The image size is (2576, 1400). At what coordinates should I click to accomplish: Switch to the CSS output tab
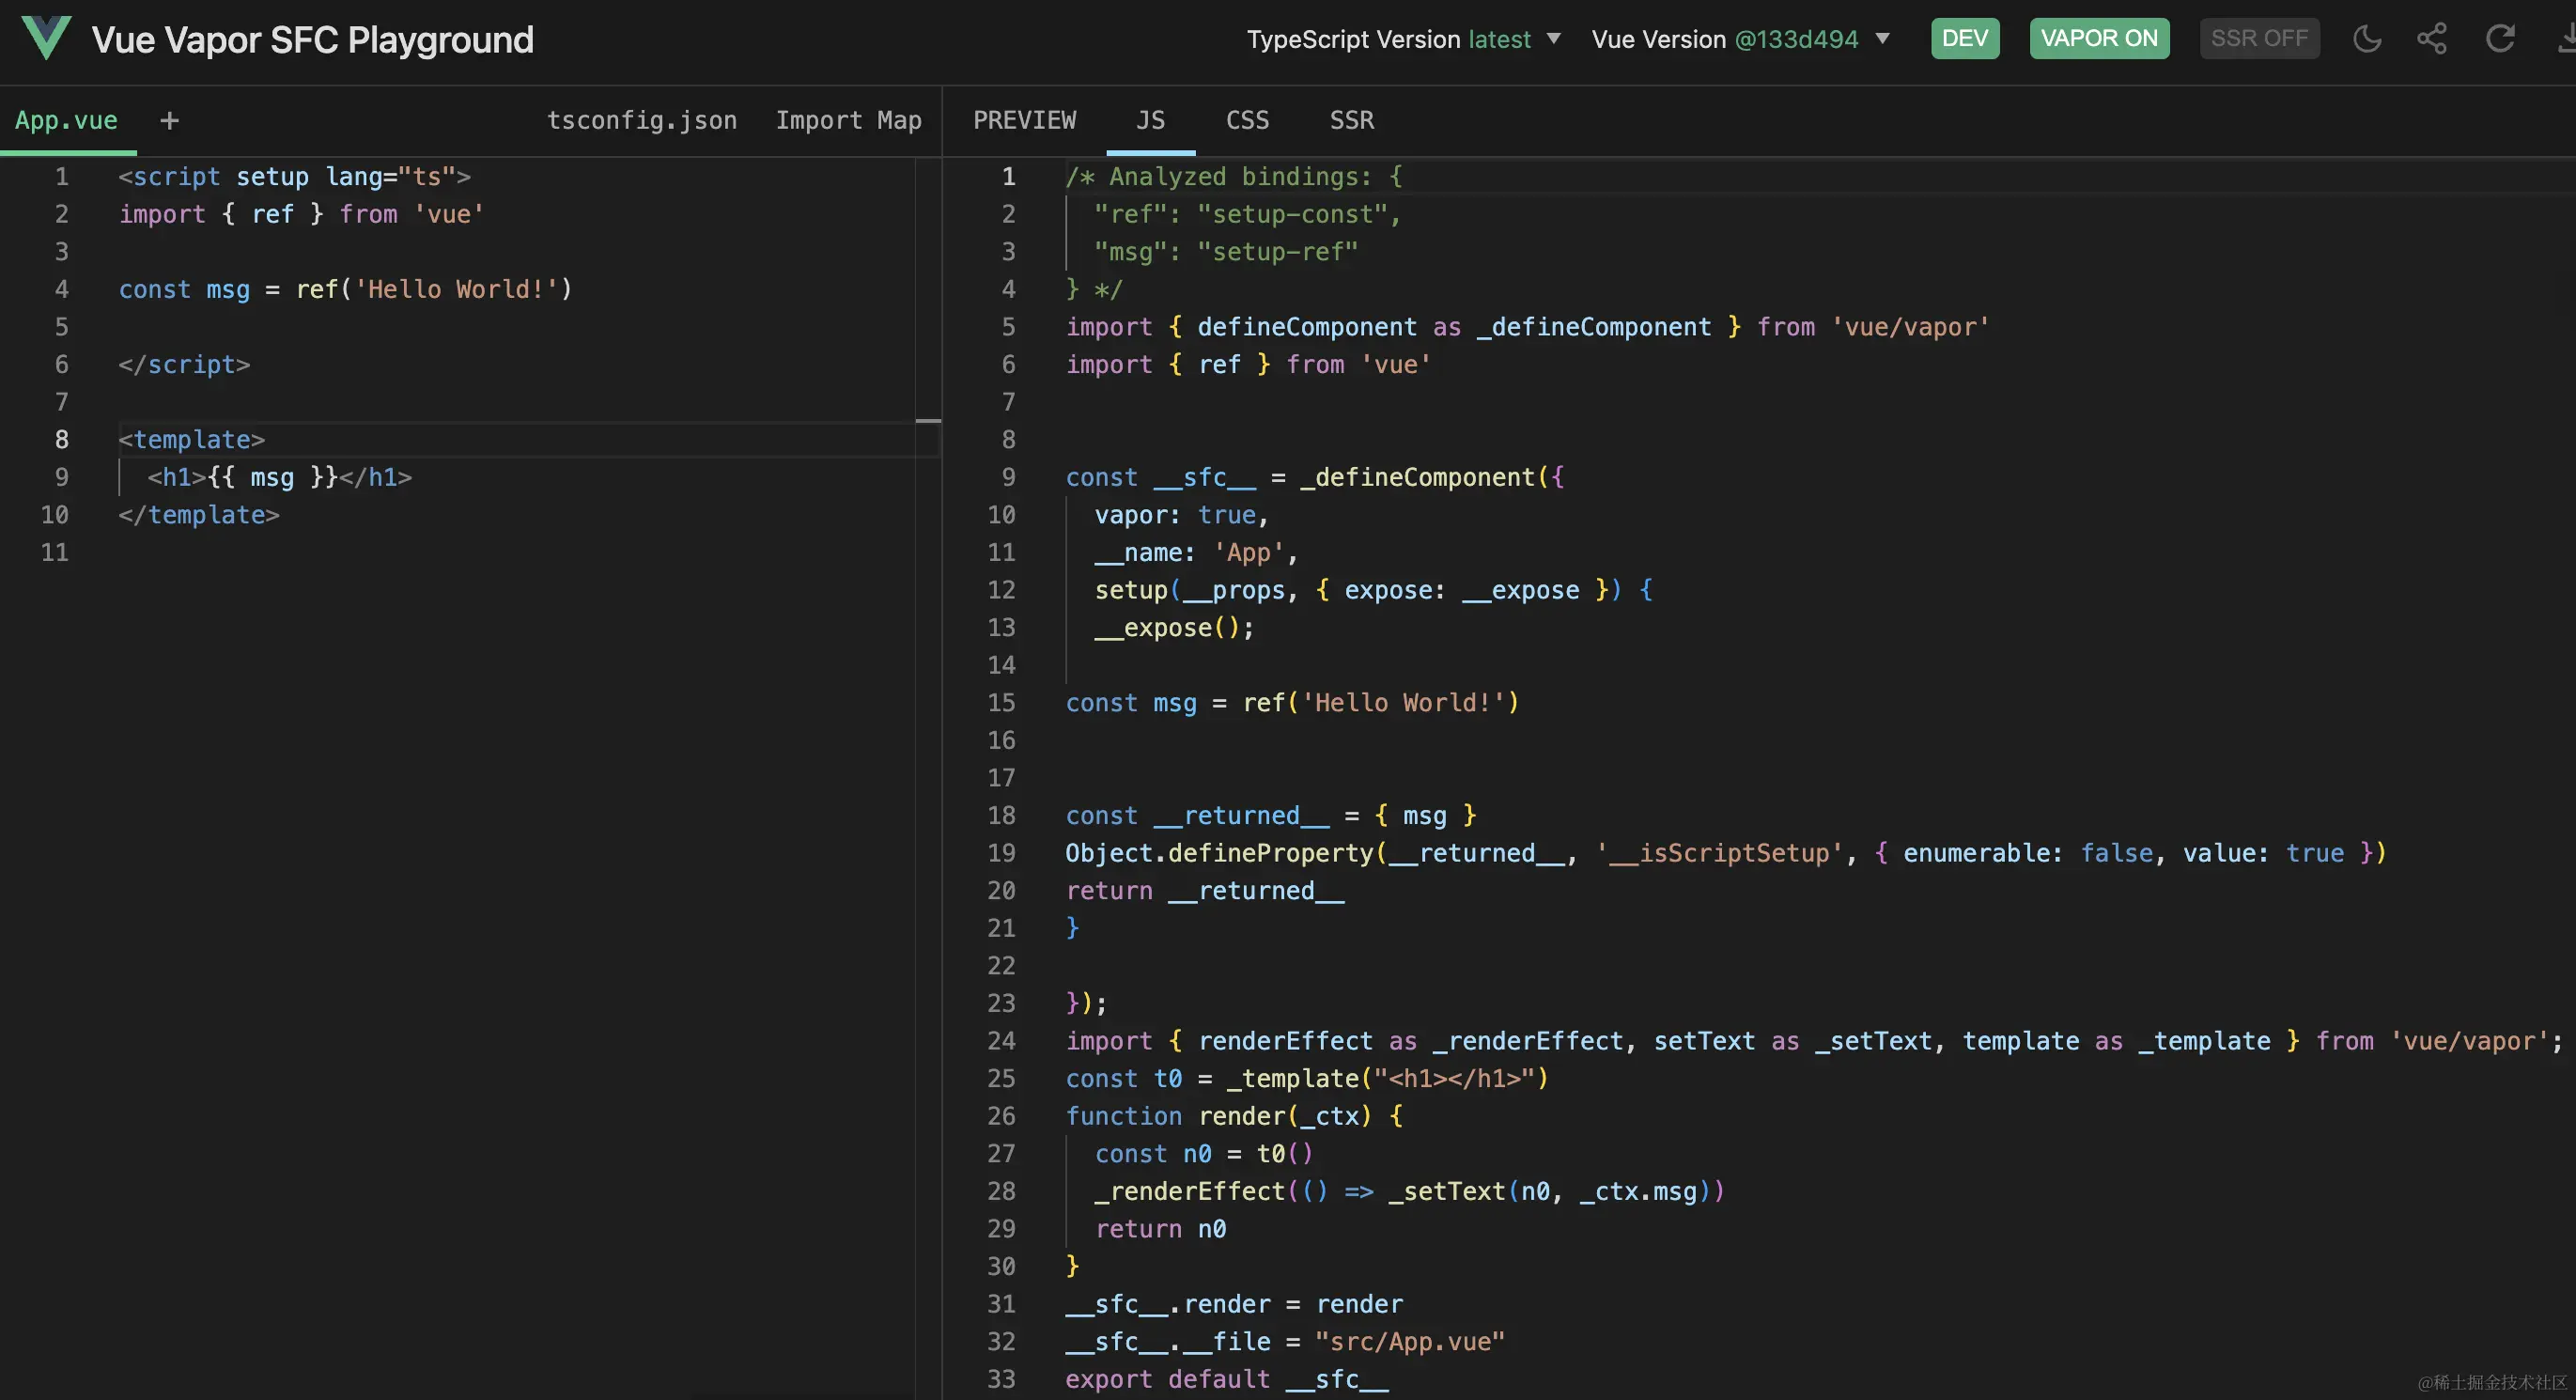[1247, 120]
